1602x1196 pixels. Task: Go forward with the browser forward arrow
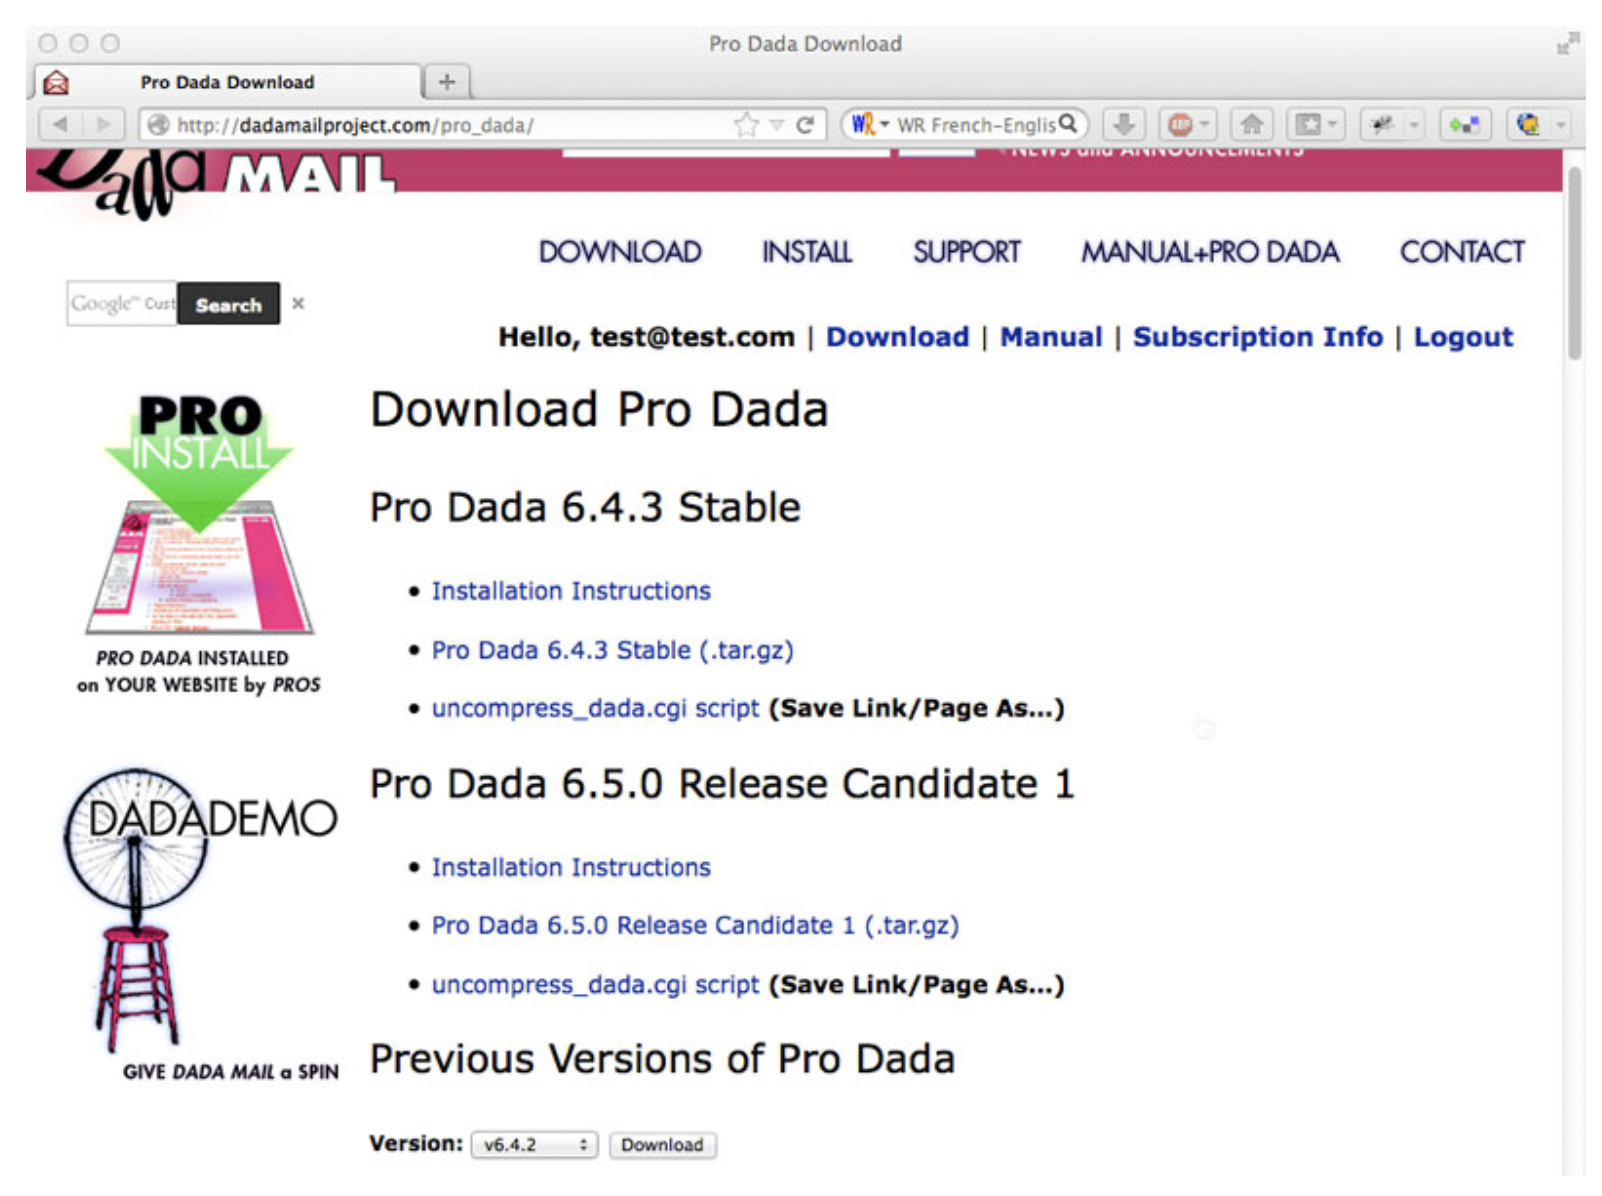(103, 124)
